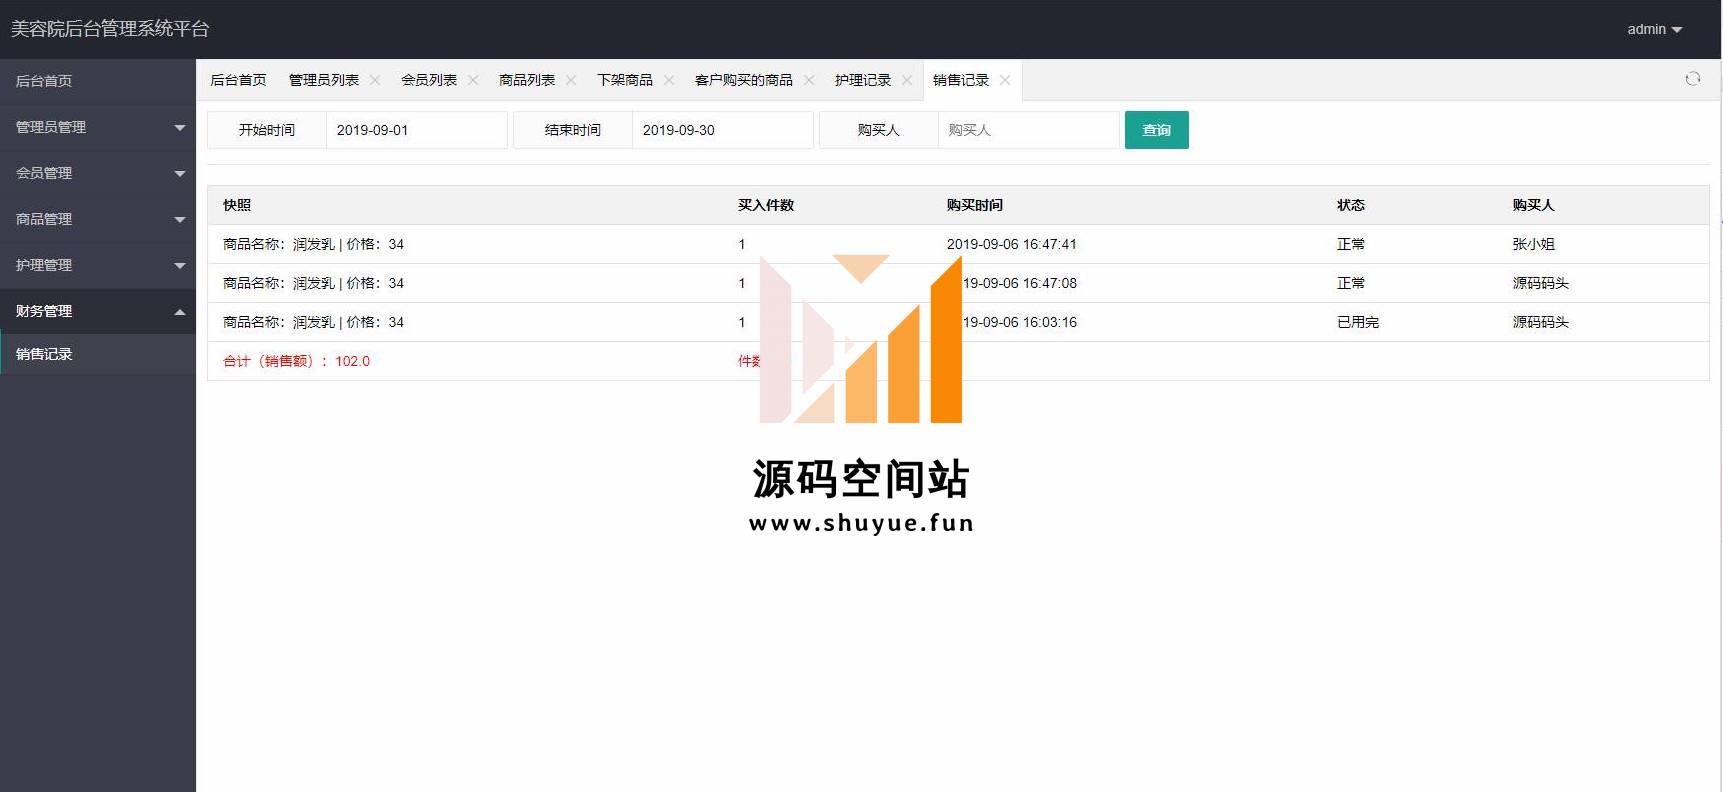This screenshot has width=1723, height=792.
Task: Close the 商品列表 tab
Action: [571, 80]
